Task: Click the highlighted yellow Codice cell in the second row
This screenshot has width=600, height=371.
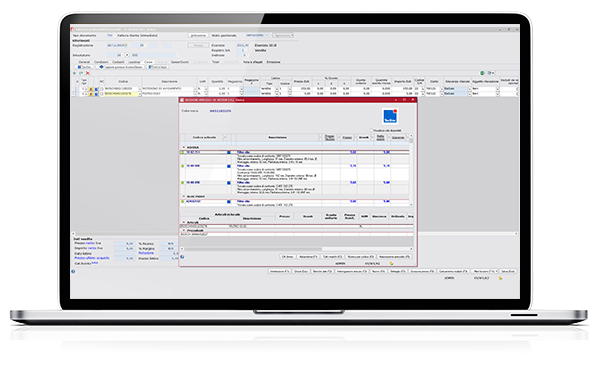Action: pos(121,94)
